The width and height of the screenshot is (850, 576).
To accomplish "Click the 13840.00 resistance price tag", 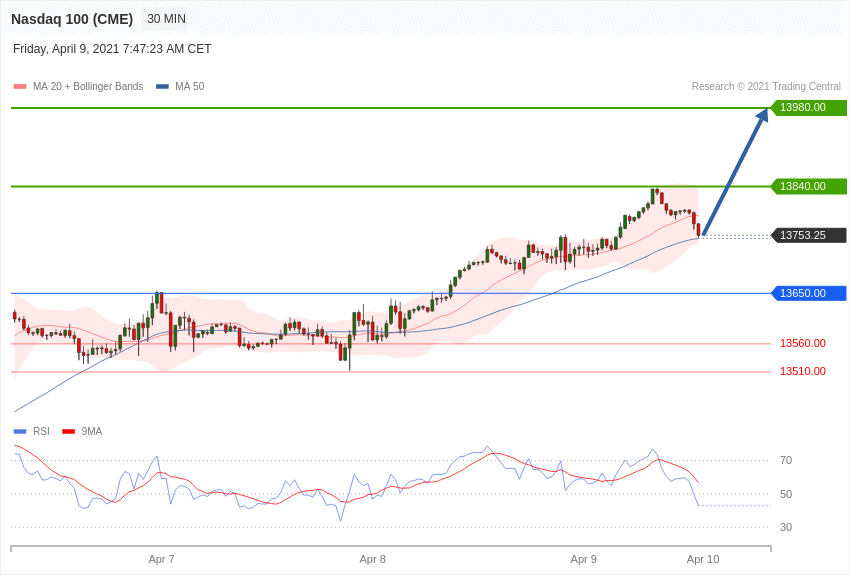I will (808, 186).
